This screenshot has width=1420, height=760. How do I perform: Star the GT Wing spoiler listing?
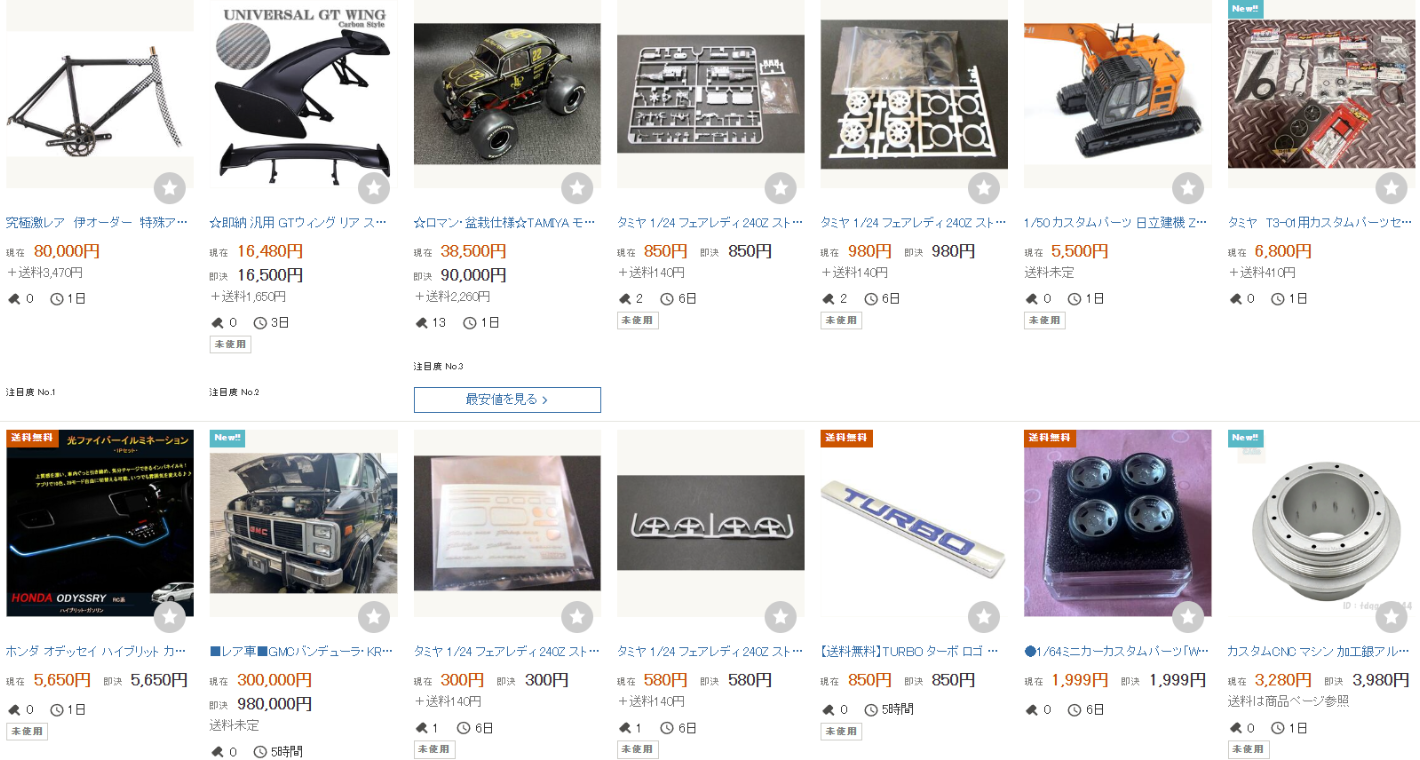373,188
